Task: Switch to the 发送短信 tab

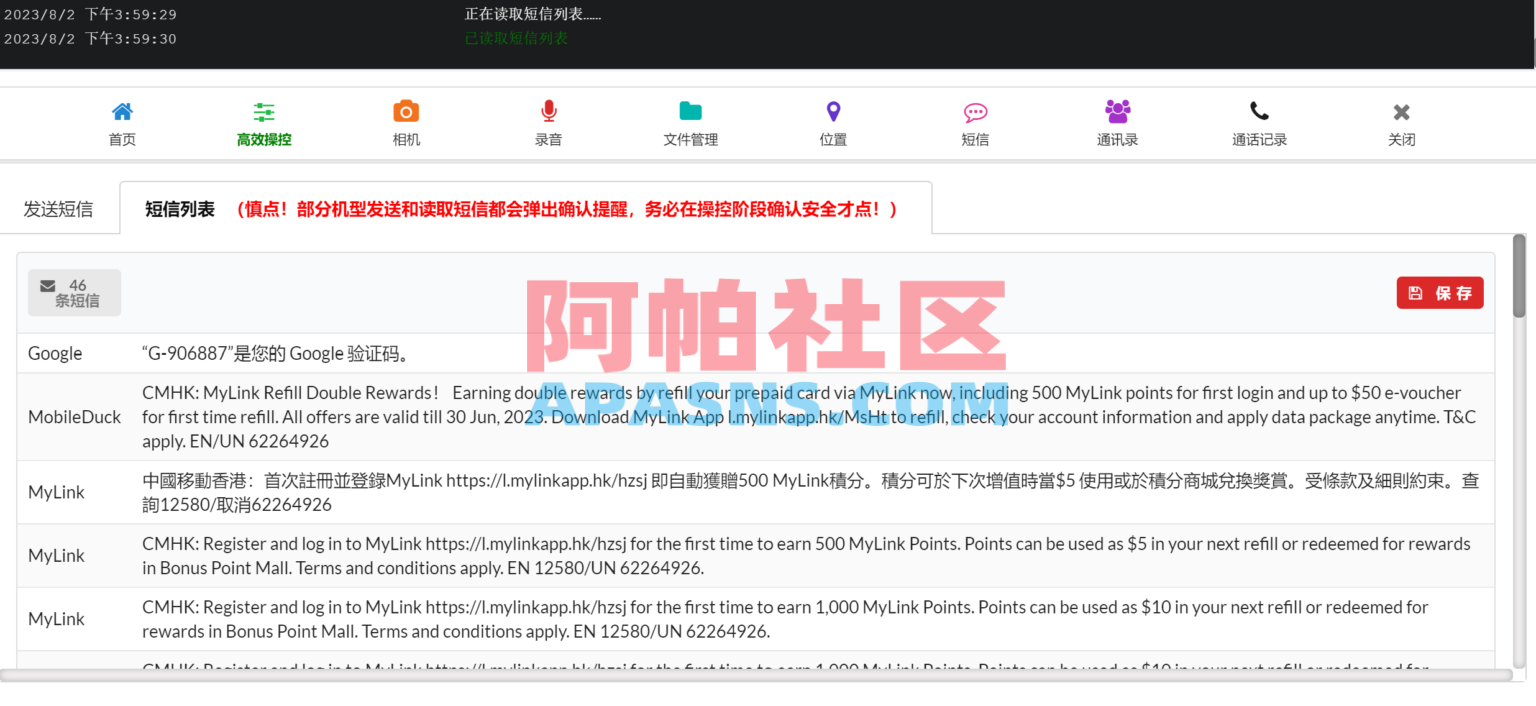Action: click(58, 207)
